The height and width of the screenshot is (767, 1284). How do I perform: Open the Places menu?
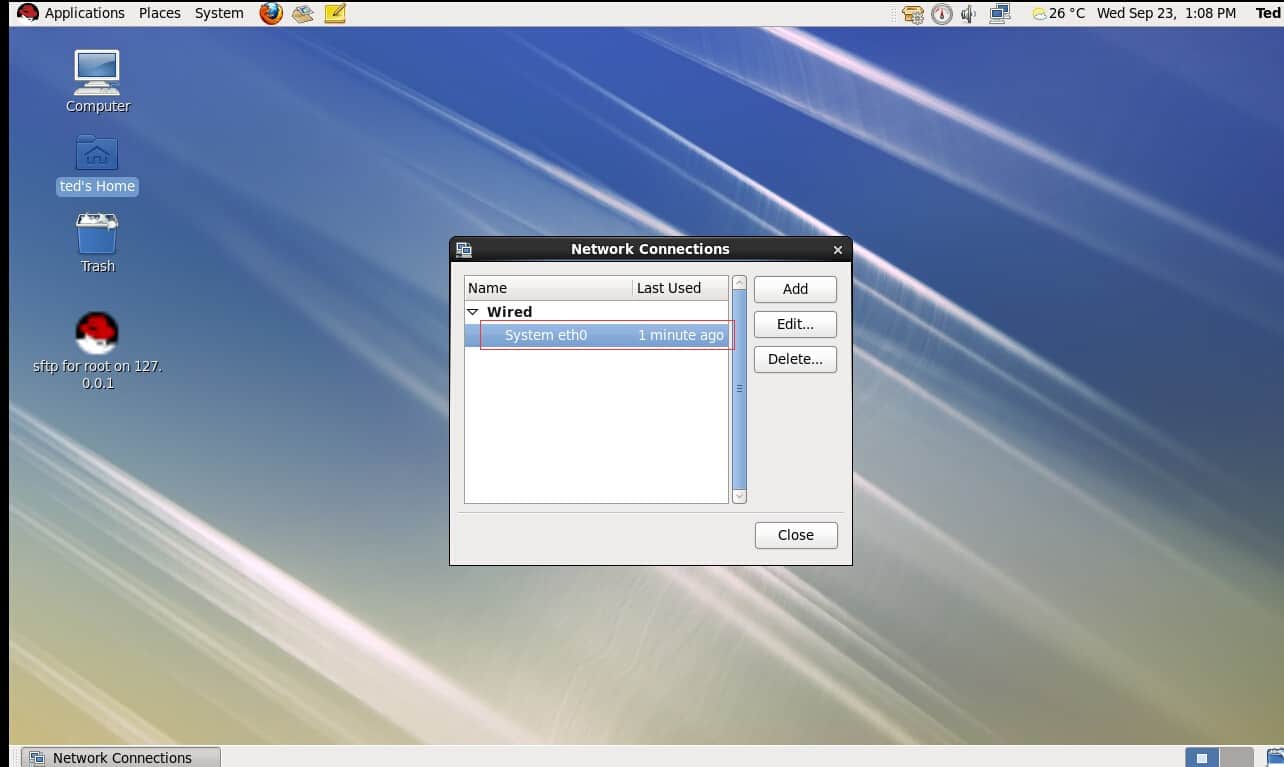[160, 13]
